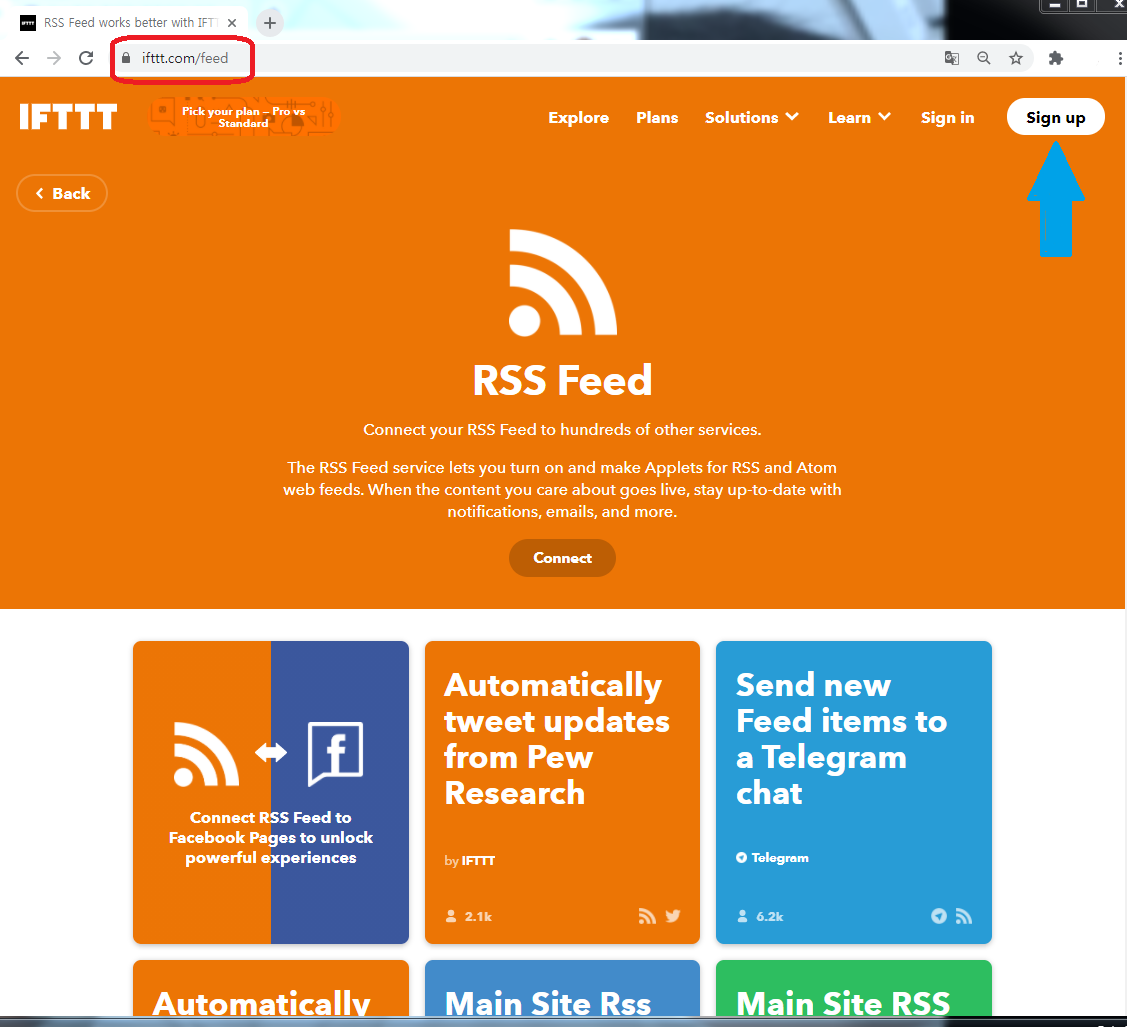Click the IFTTT logo

click(68, 116)
